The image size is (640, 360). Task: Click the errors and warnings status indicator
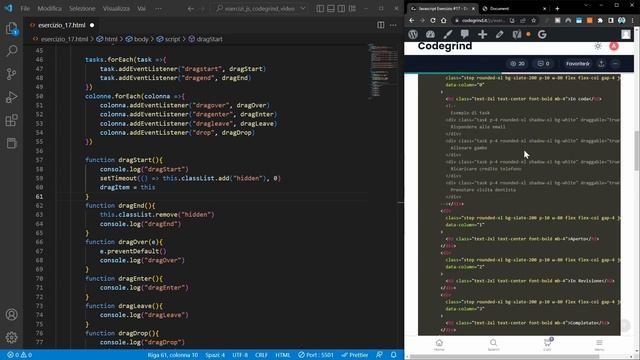pos(19,355)
